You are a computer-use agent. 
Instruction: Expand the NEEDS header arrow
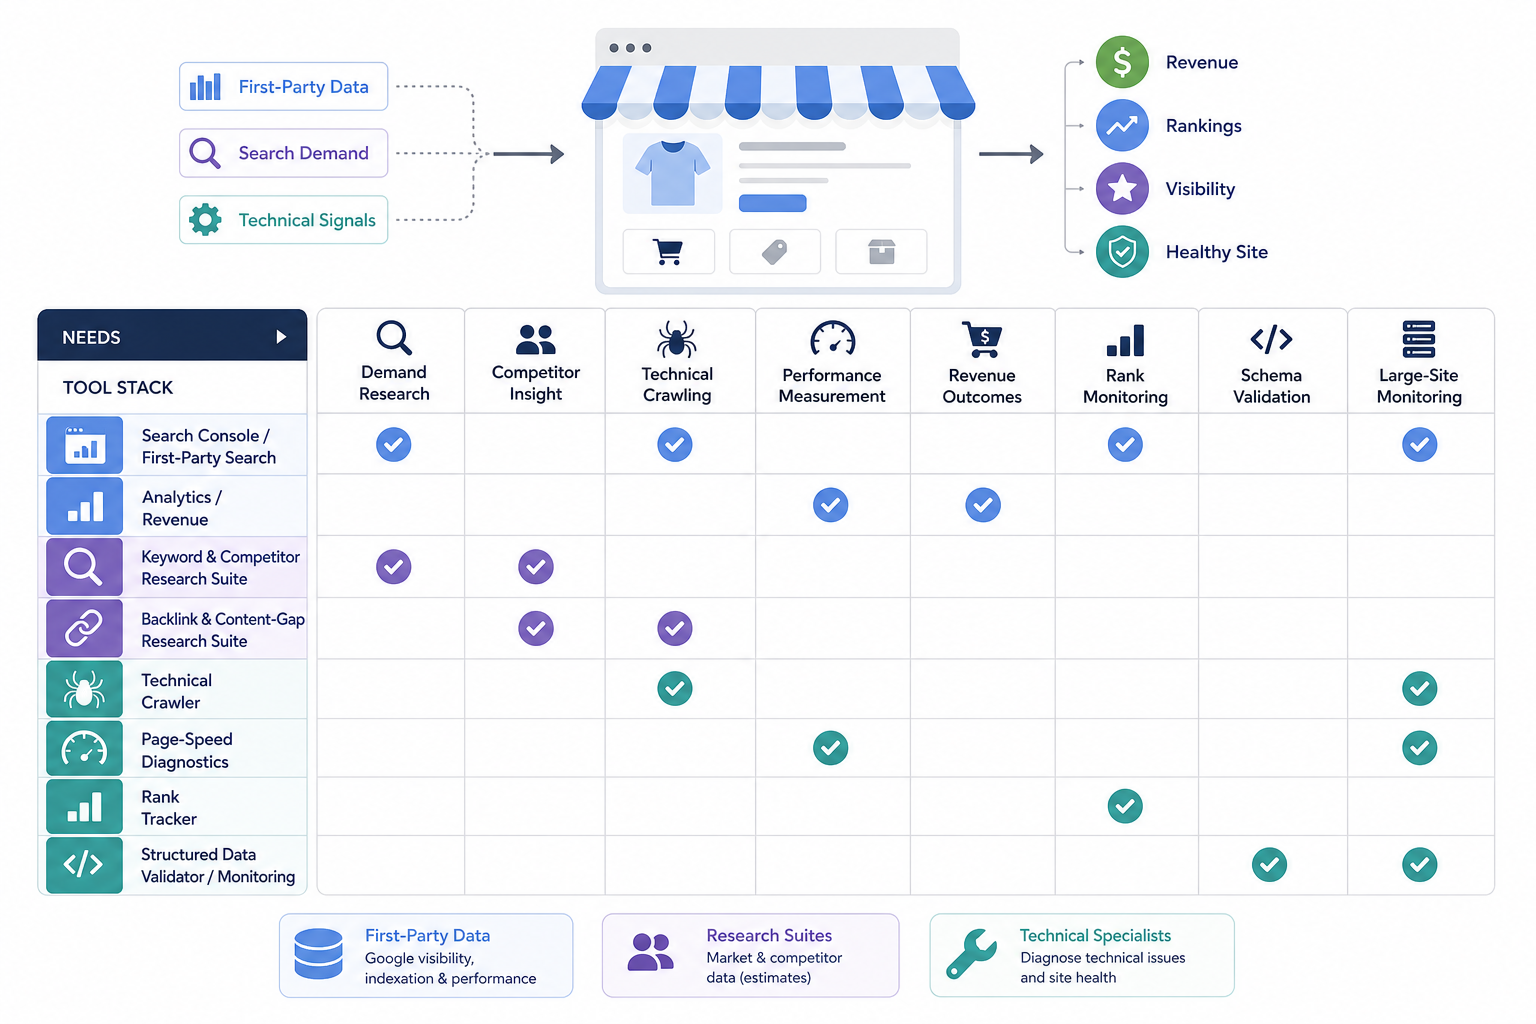click(x=281, y=337)
